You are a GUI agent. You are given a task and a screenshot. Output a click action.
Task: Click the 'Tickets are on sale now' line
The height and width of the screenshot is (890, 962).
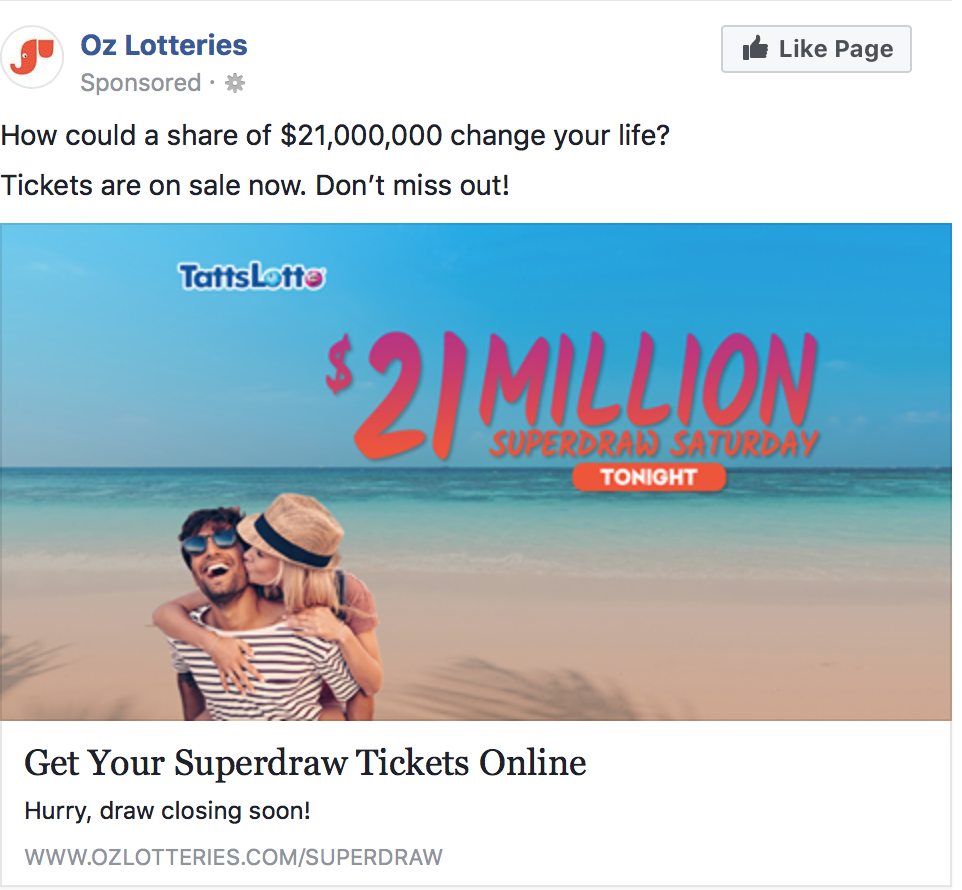click(255, 186)
